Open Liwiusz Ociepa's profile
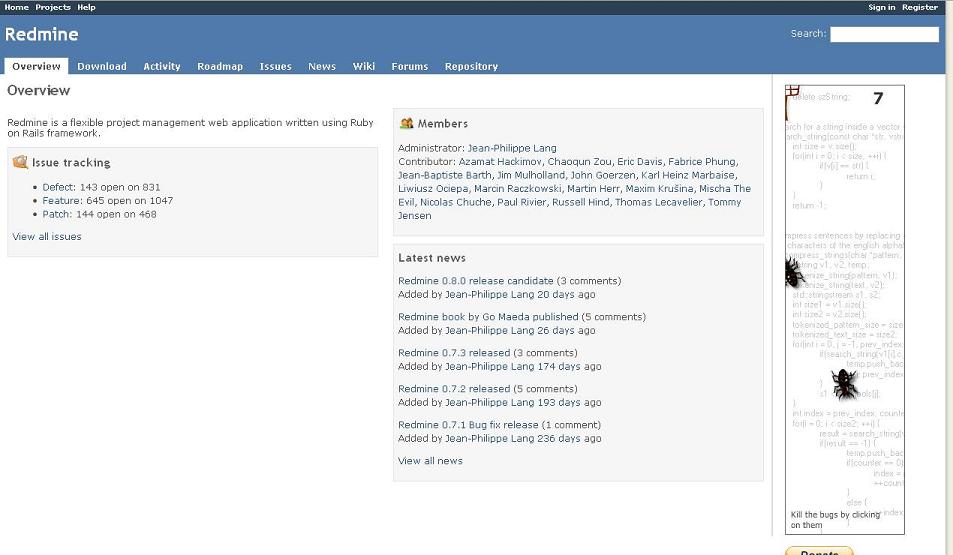 point(433,188)
